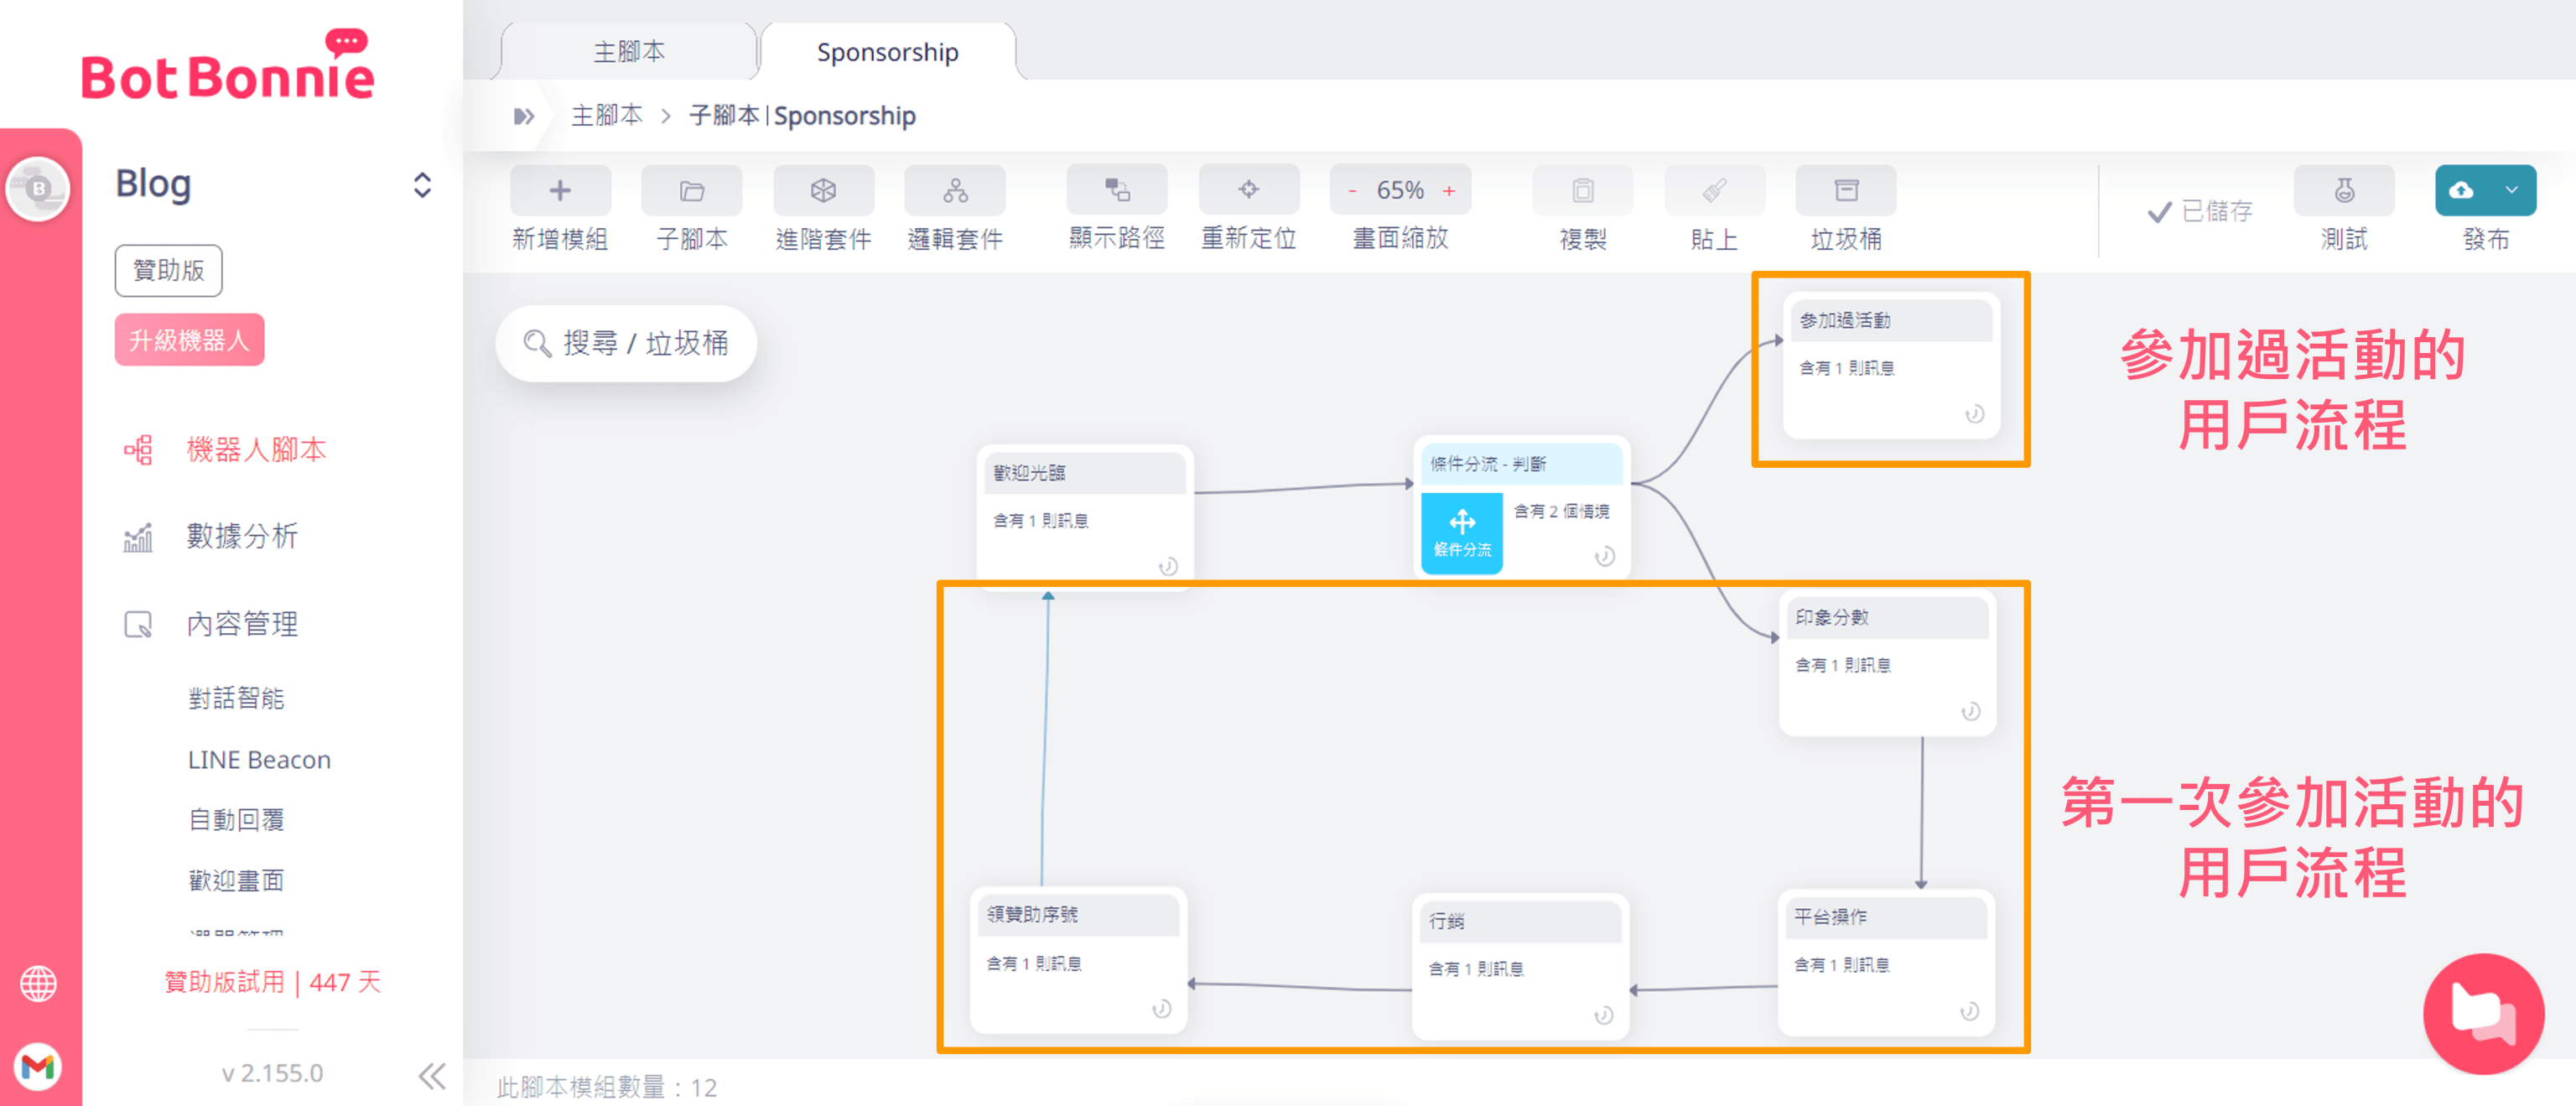
Task: Toggle 顯示路徑 path display
Action: coord(1116,190)
